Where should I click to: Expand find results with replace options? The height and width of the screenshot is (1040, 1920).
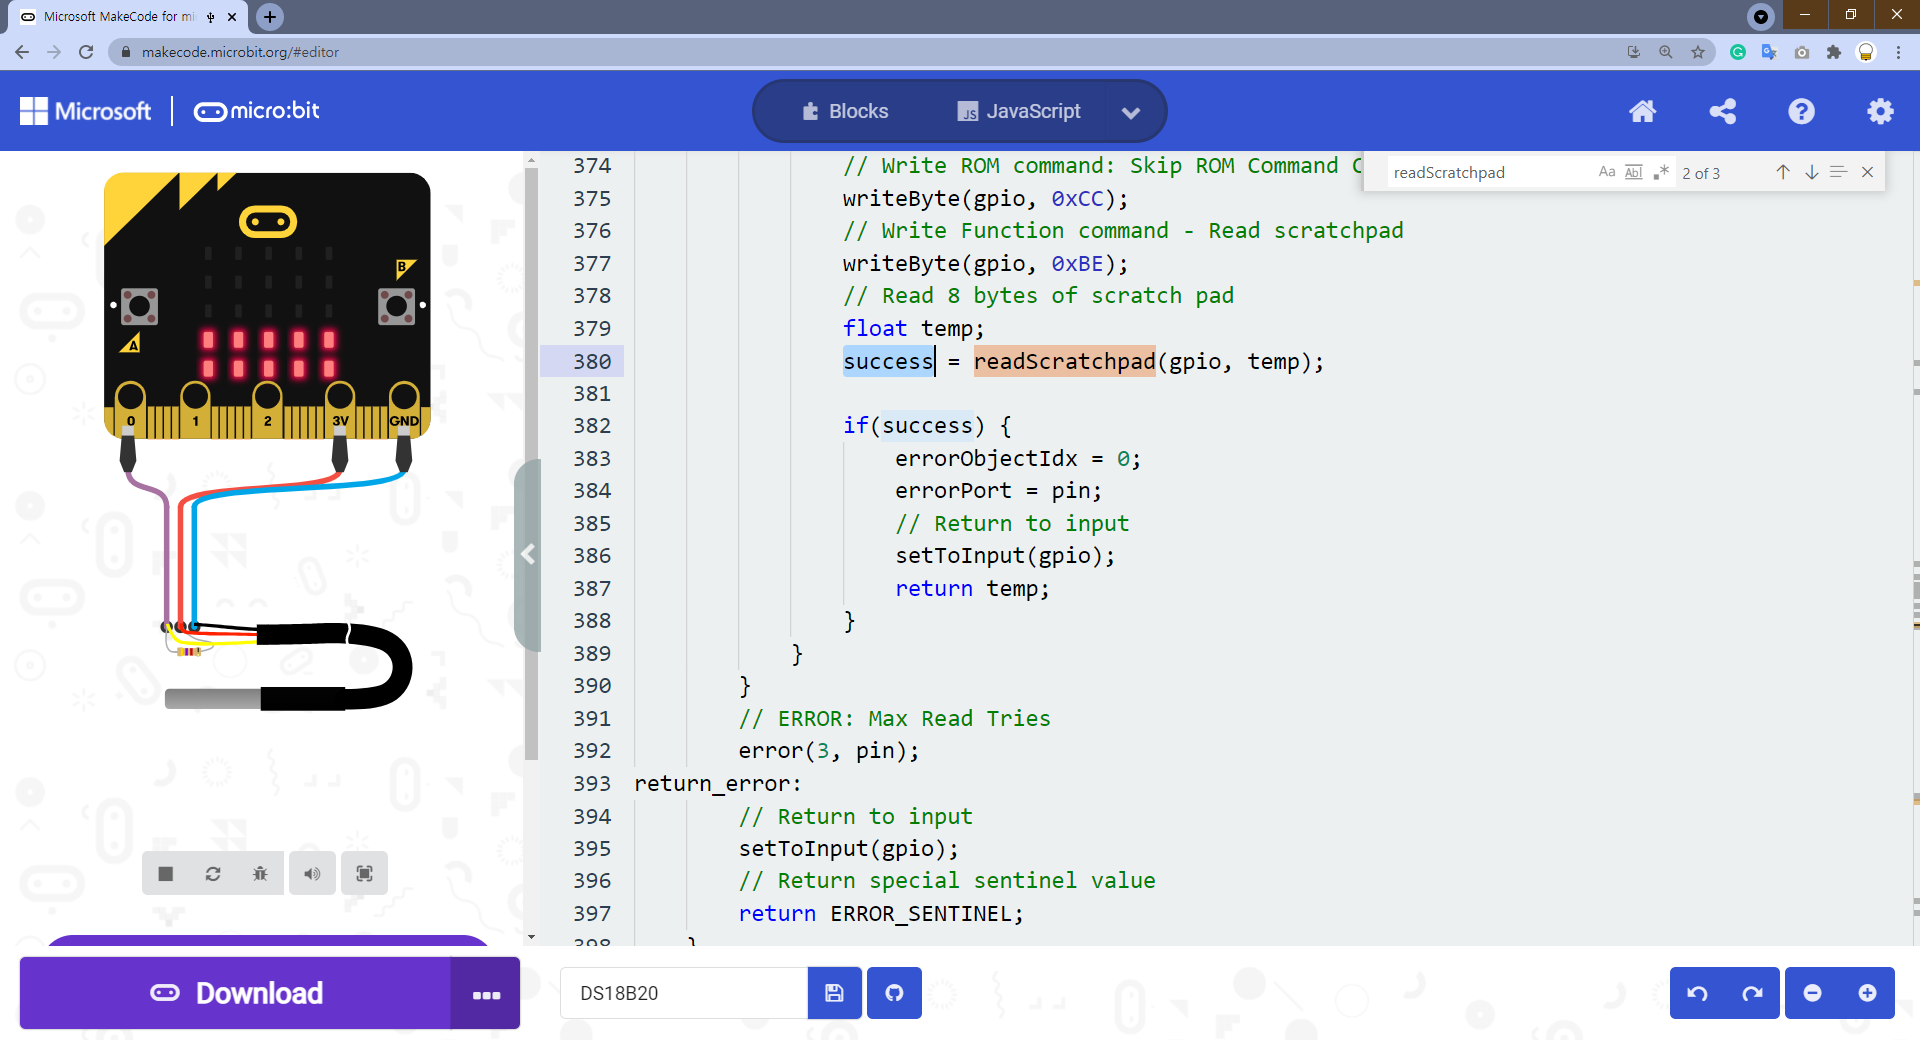coord(1838,172)
